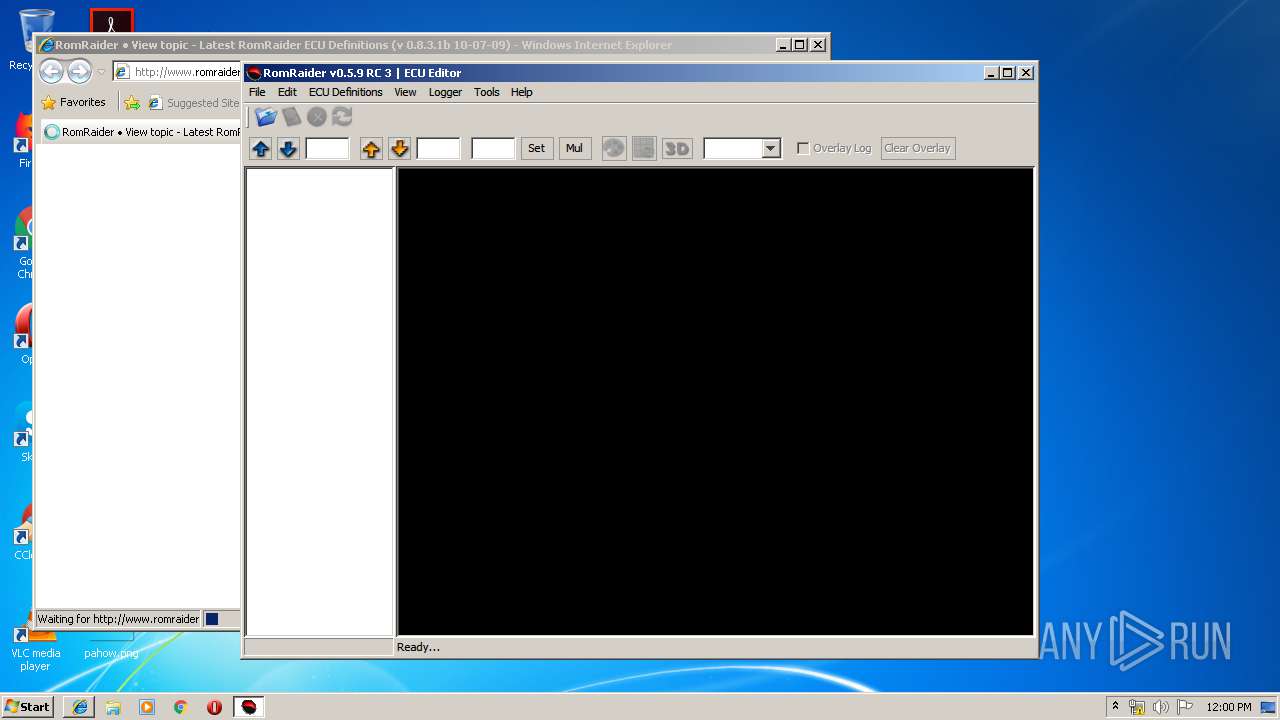Screen dimensions: 1280x720
Task: Click the blue up arrow increment icon
Action: 261,148
